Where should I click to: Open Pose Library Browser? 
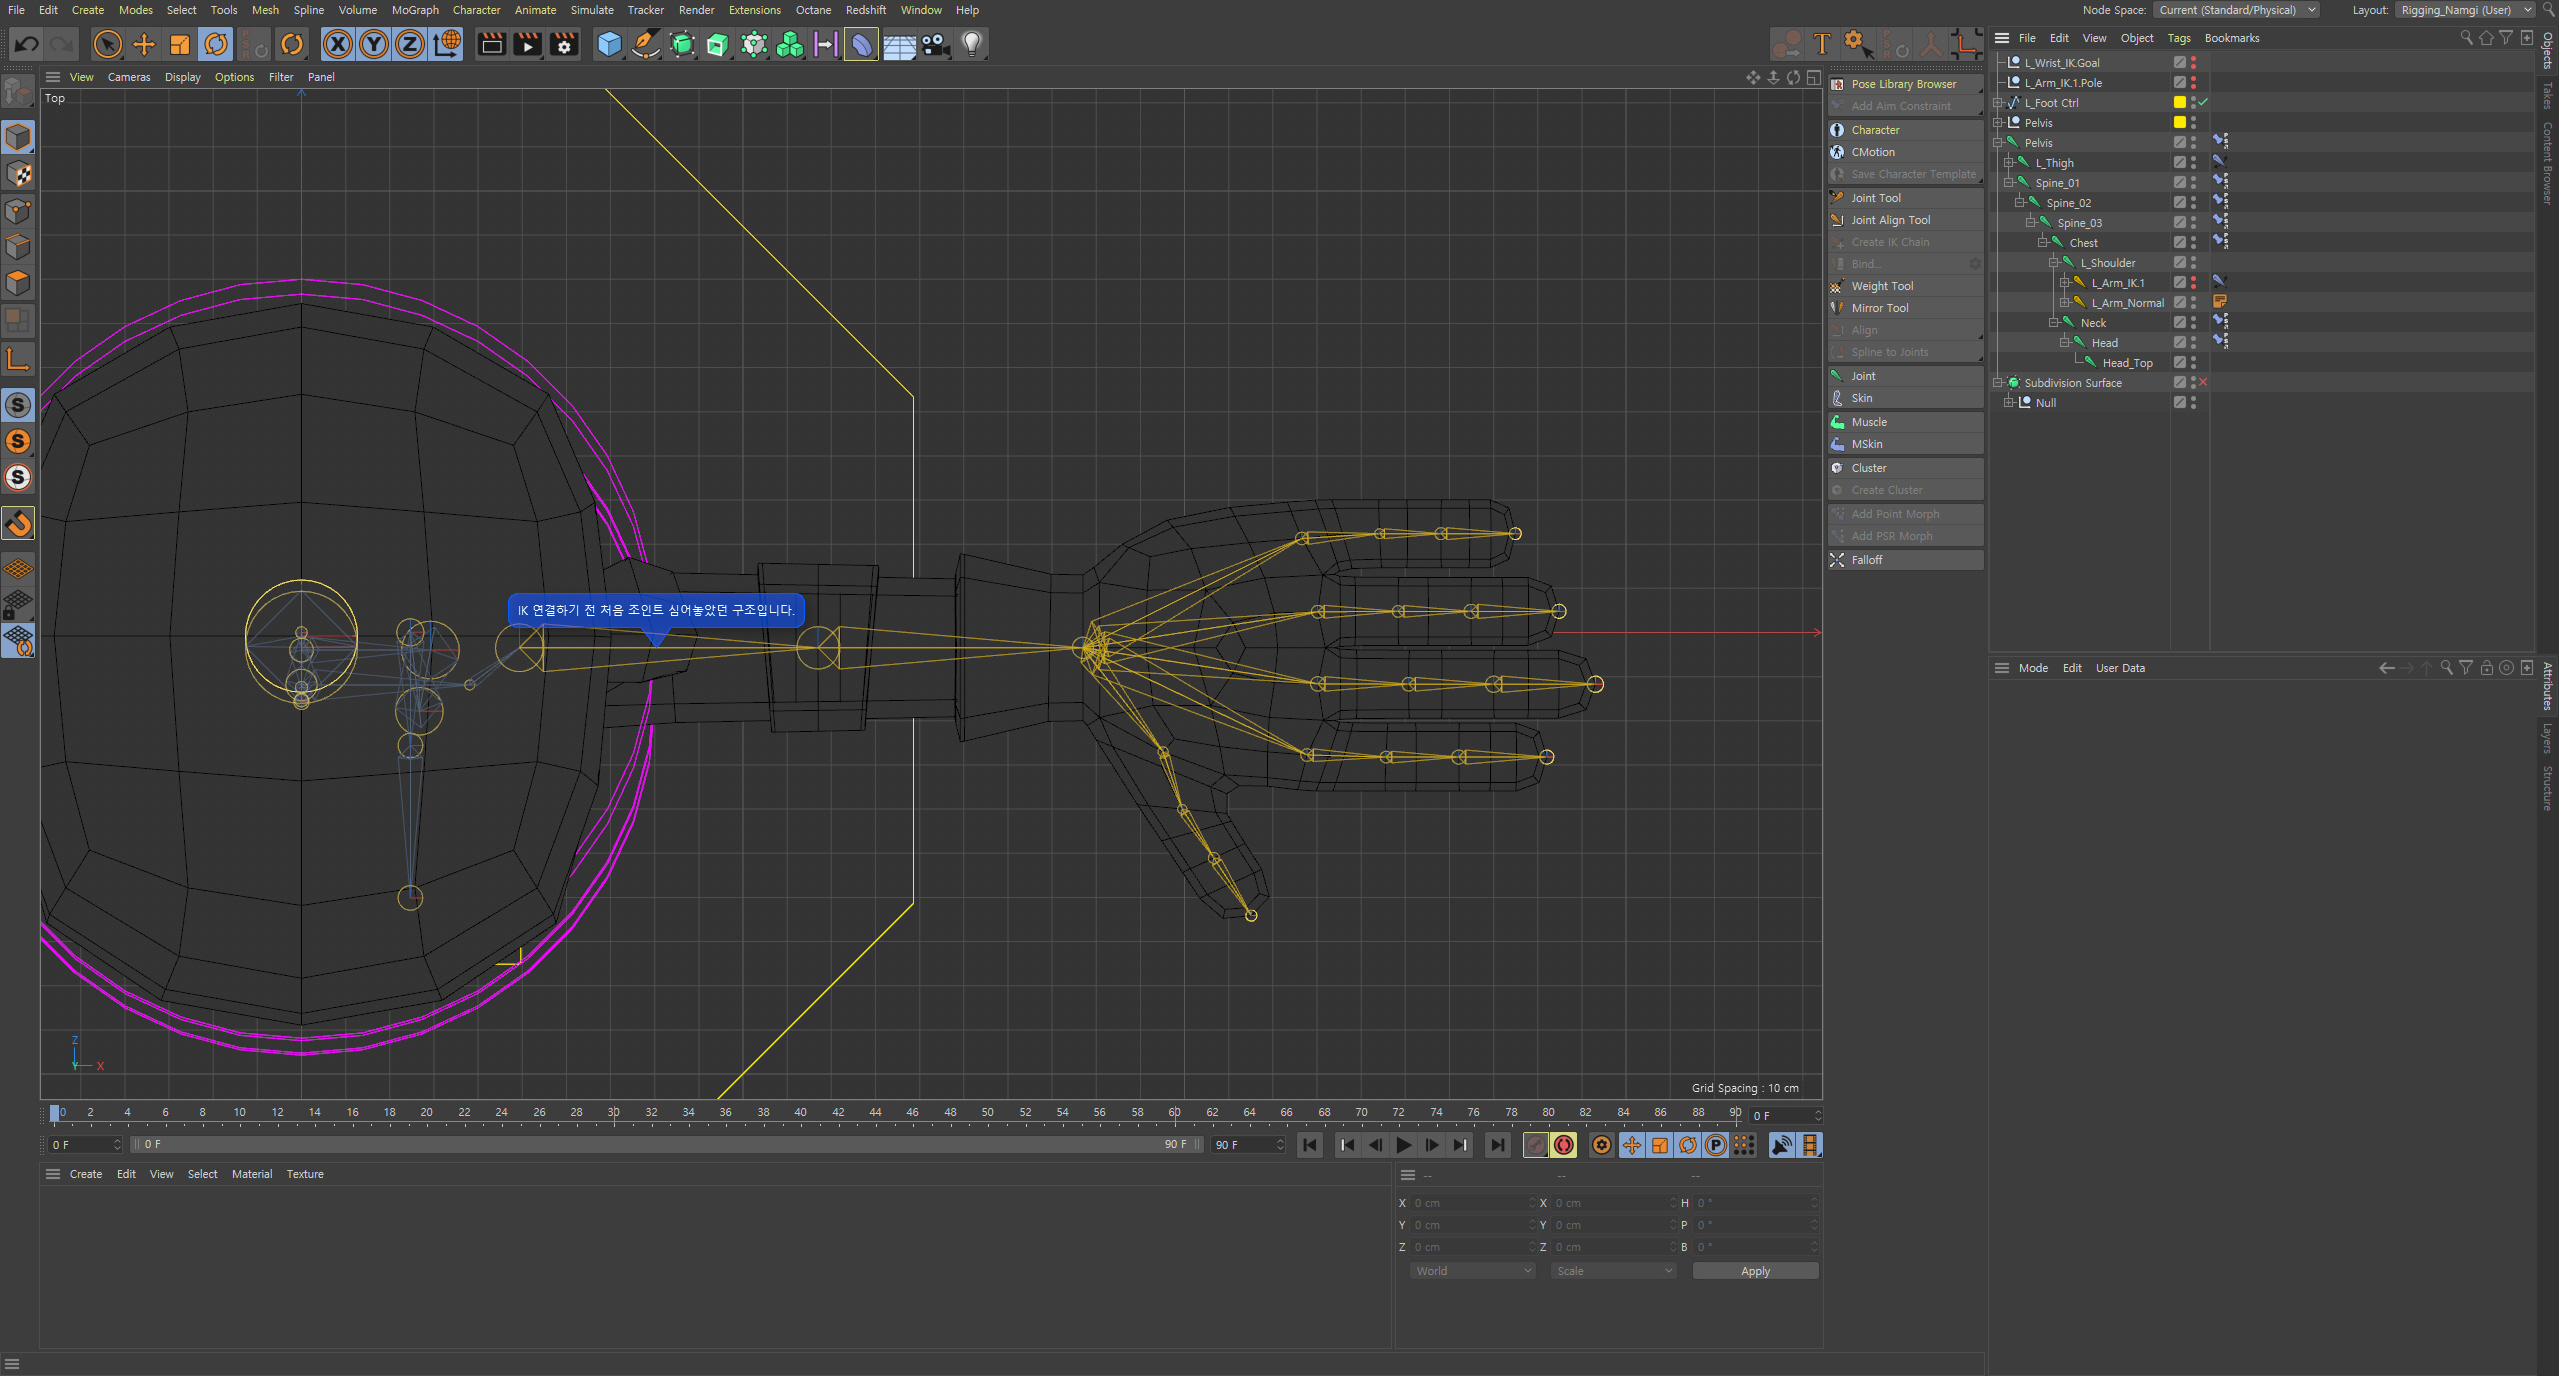click(x=1905, y=84)
